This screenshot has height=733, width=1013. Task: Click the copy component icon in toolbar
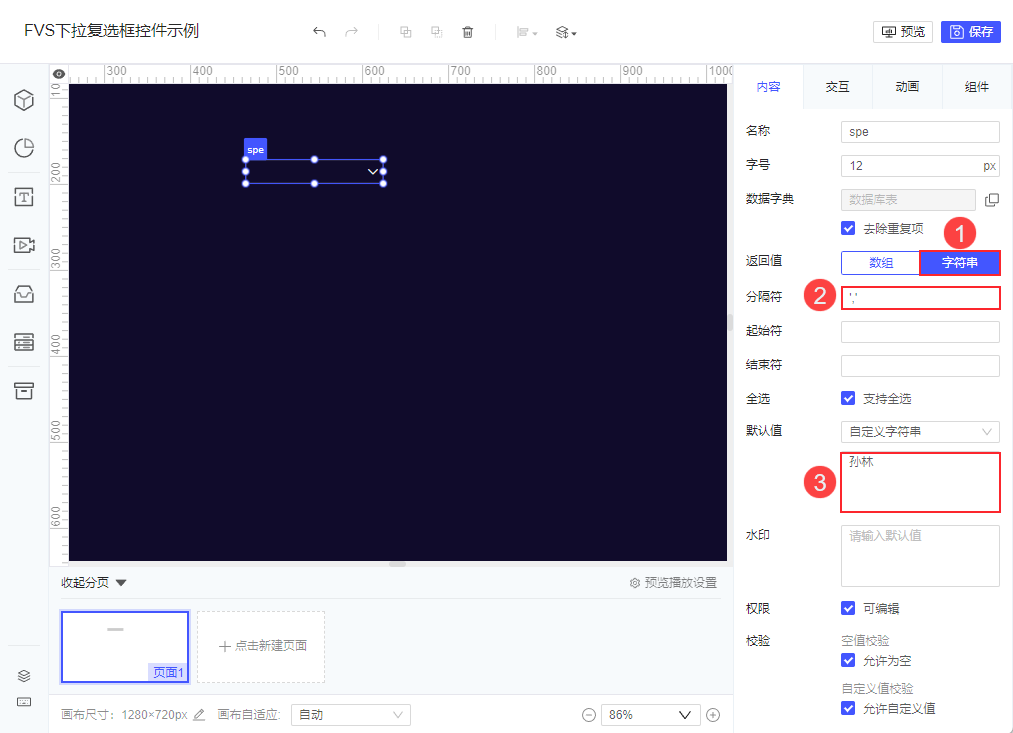[x=406, y=32]
